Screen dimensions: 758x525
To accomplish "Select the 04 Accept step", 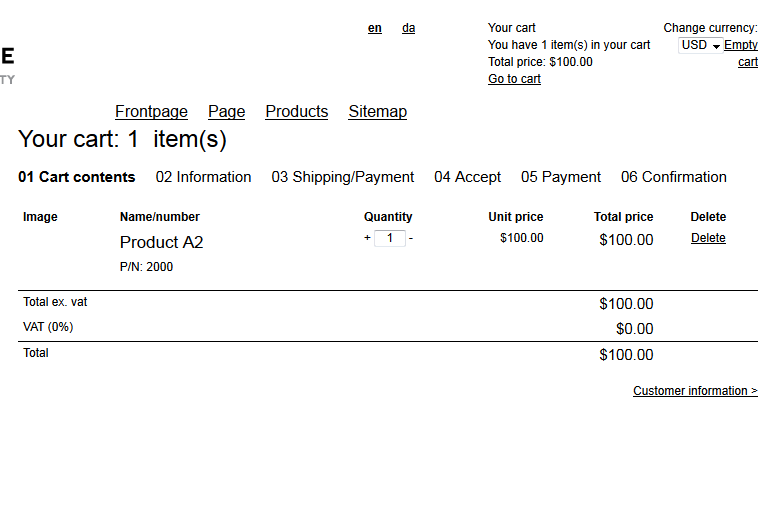I will 467,177.
